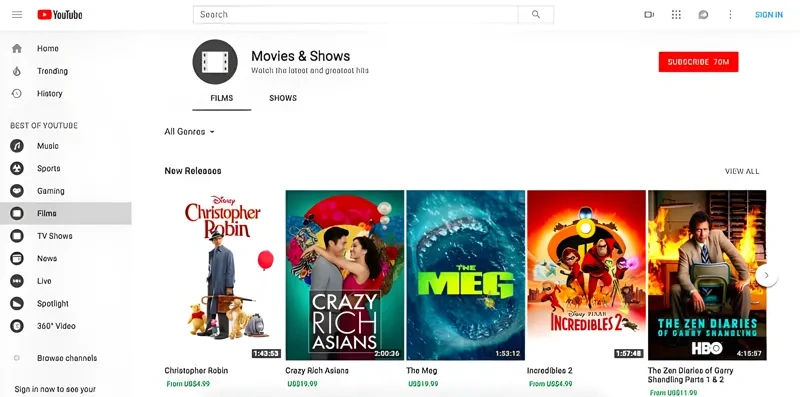
Task: Open the messages chat bubble icon
Action: pos(703,15)
